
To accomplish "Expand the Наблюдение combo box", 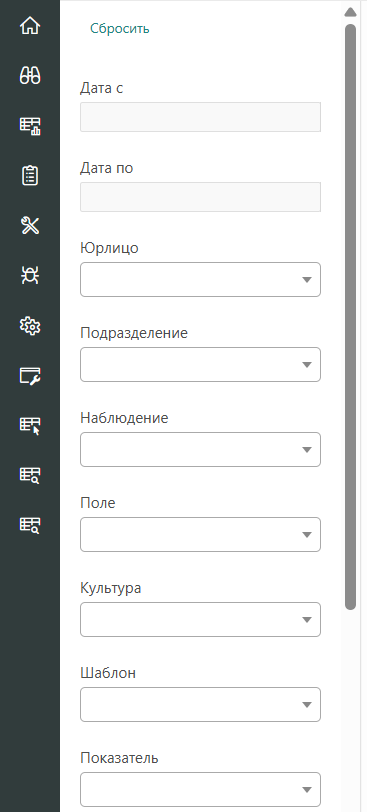I will pos(200,450).
